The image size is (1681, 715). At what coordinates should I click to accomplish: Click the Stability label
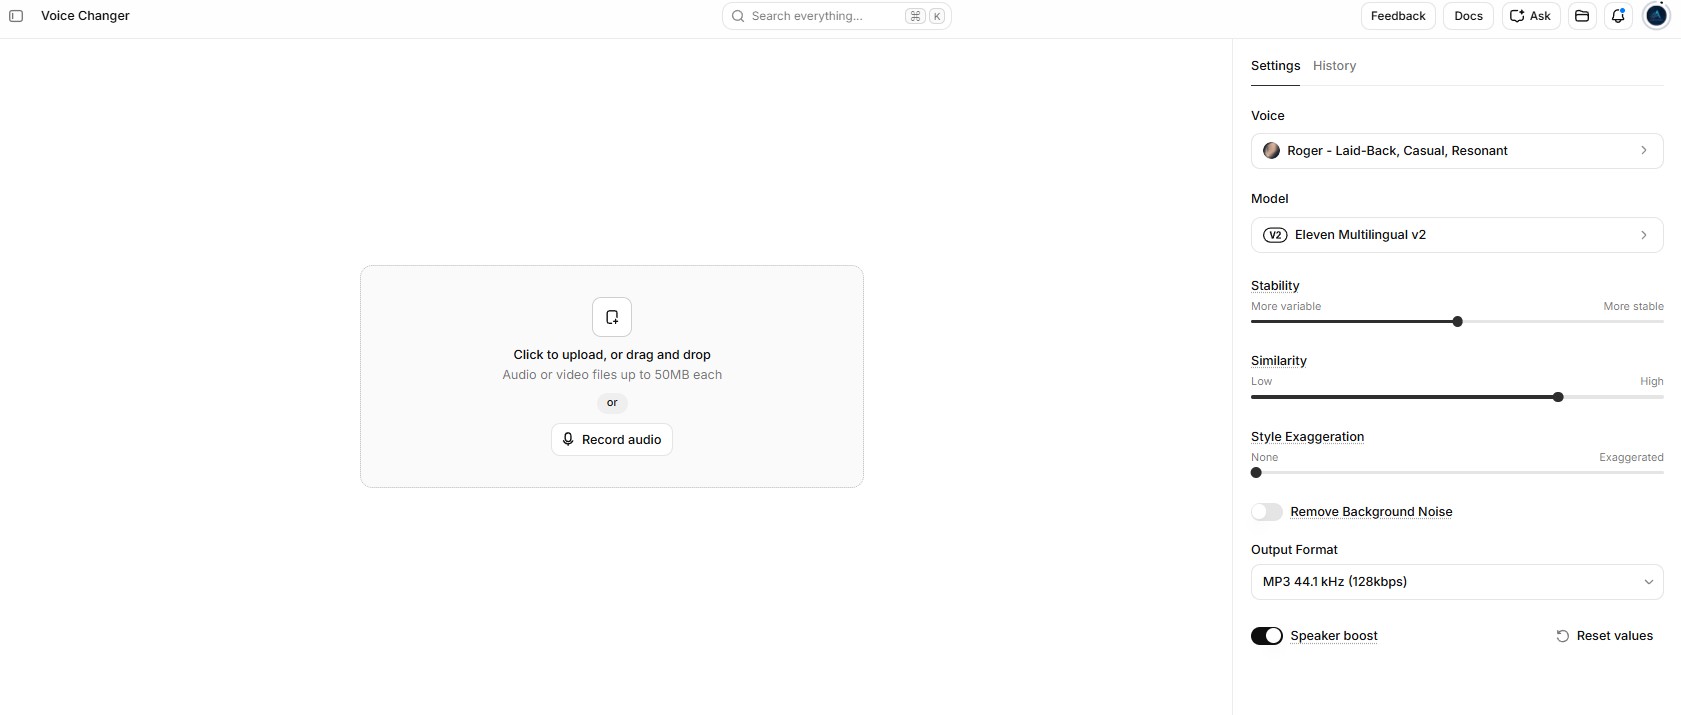tap(1275, 286)
